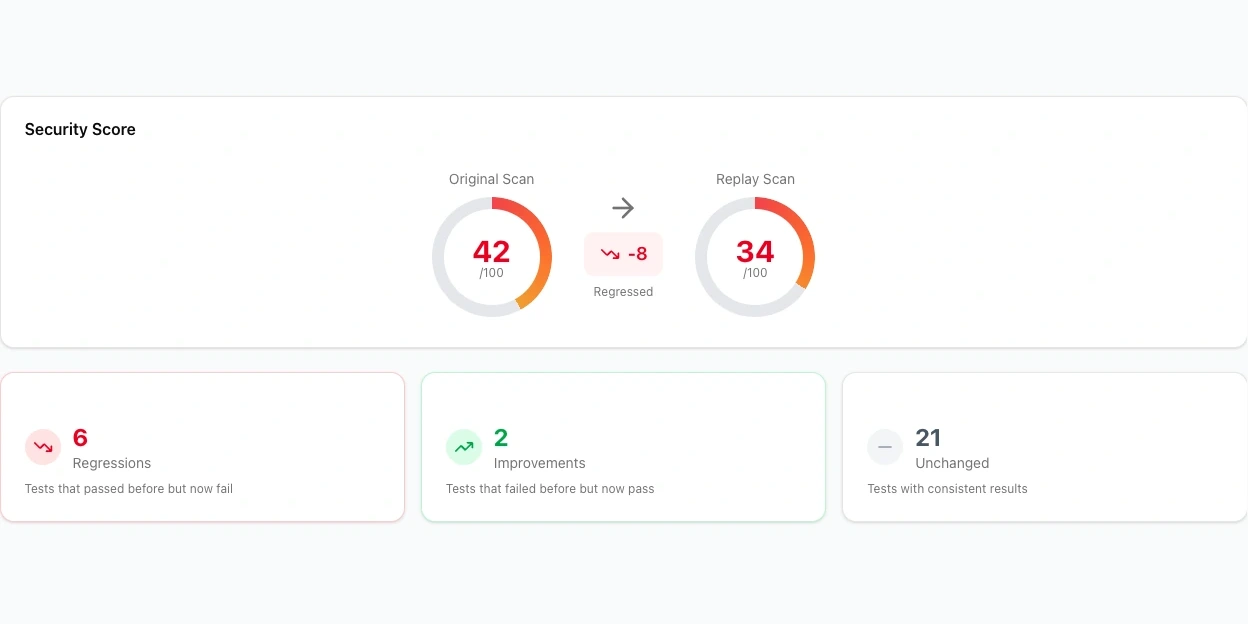Click the Unchanged label

[952, 463]
